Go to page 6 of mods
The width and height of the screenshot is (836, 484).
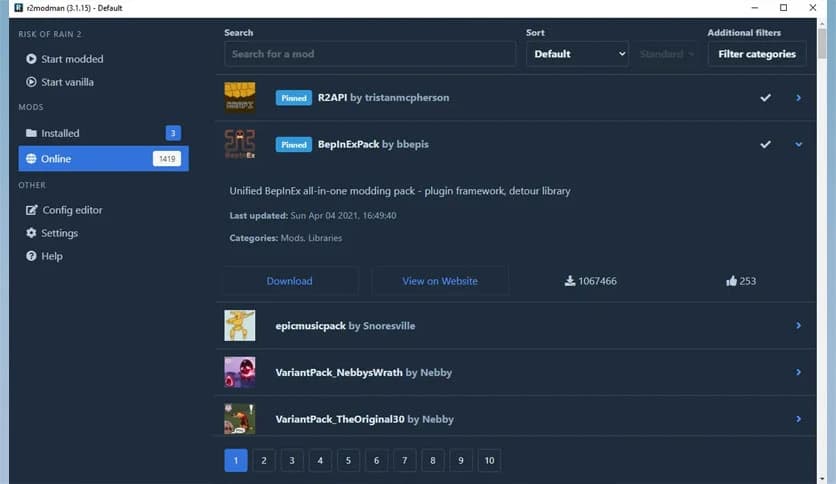[376, 460]
